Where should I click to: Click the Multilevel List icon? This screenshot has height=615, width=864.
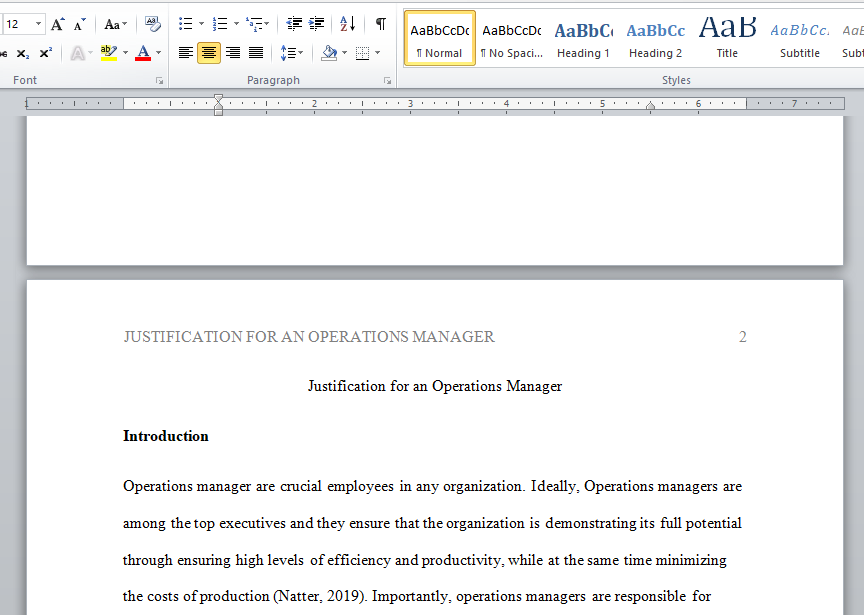pos(254,24)
